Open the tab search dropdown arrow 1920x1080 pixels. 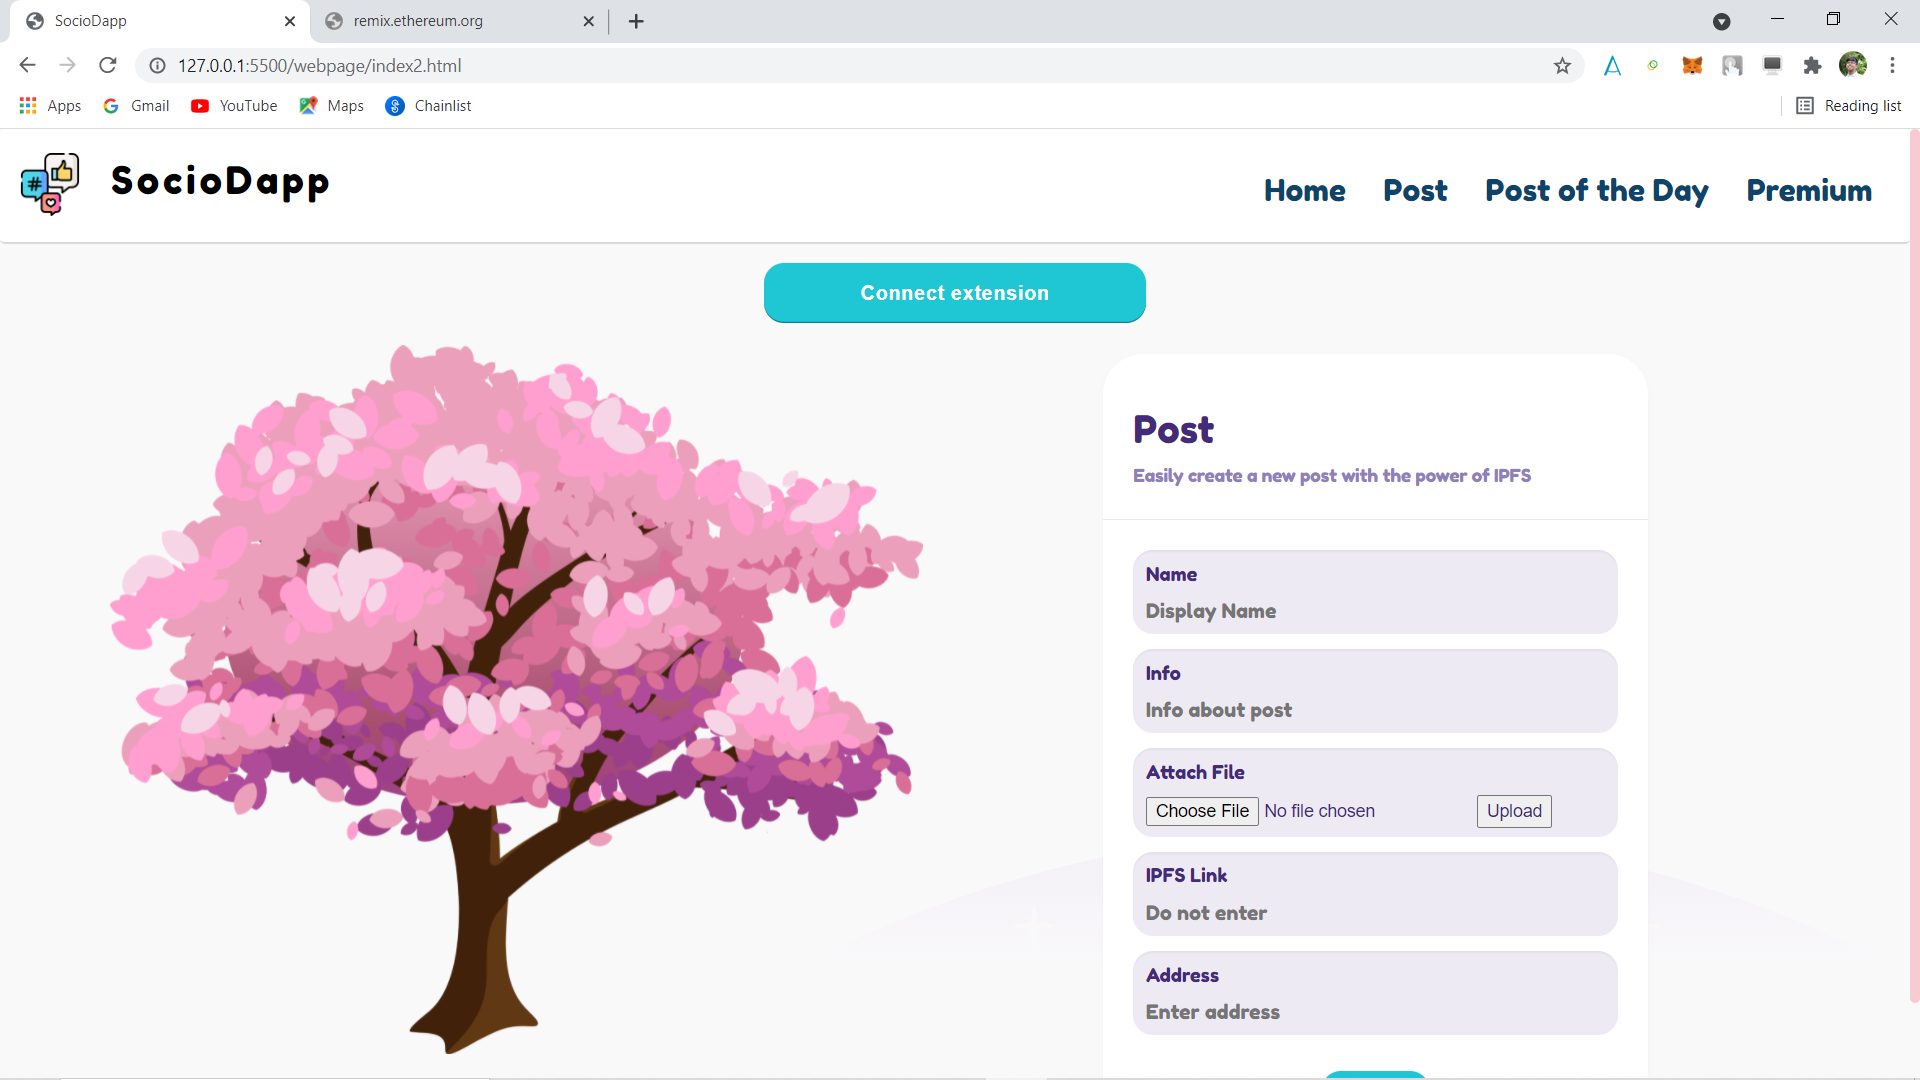1721,21
